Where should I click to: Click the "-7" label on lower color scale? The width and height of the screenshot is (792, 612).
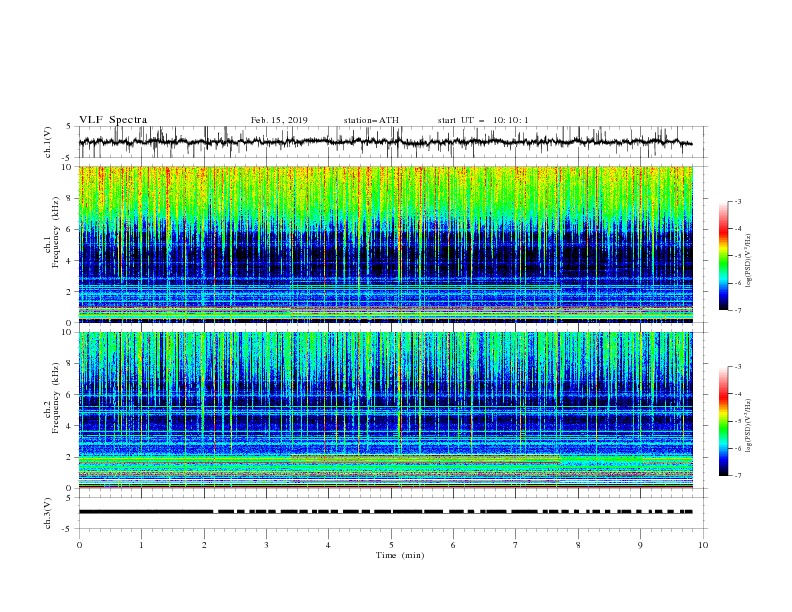click(x=737, y=475)
